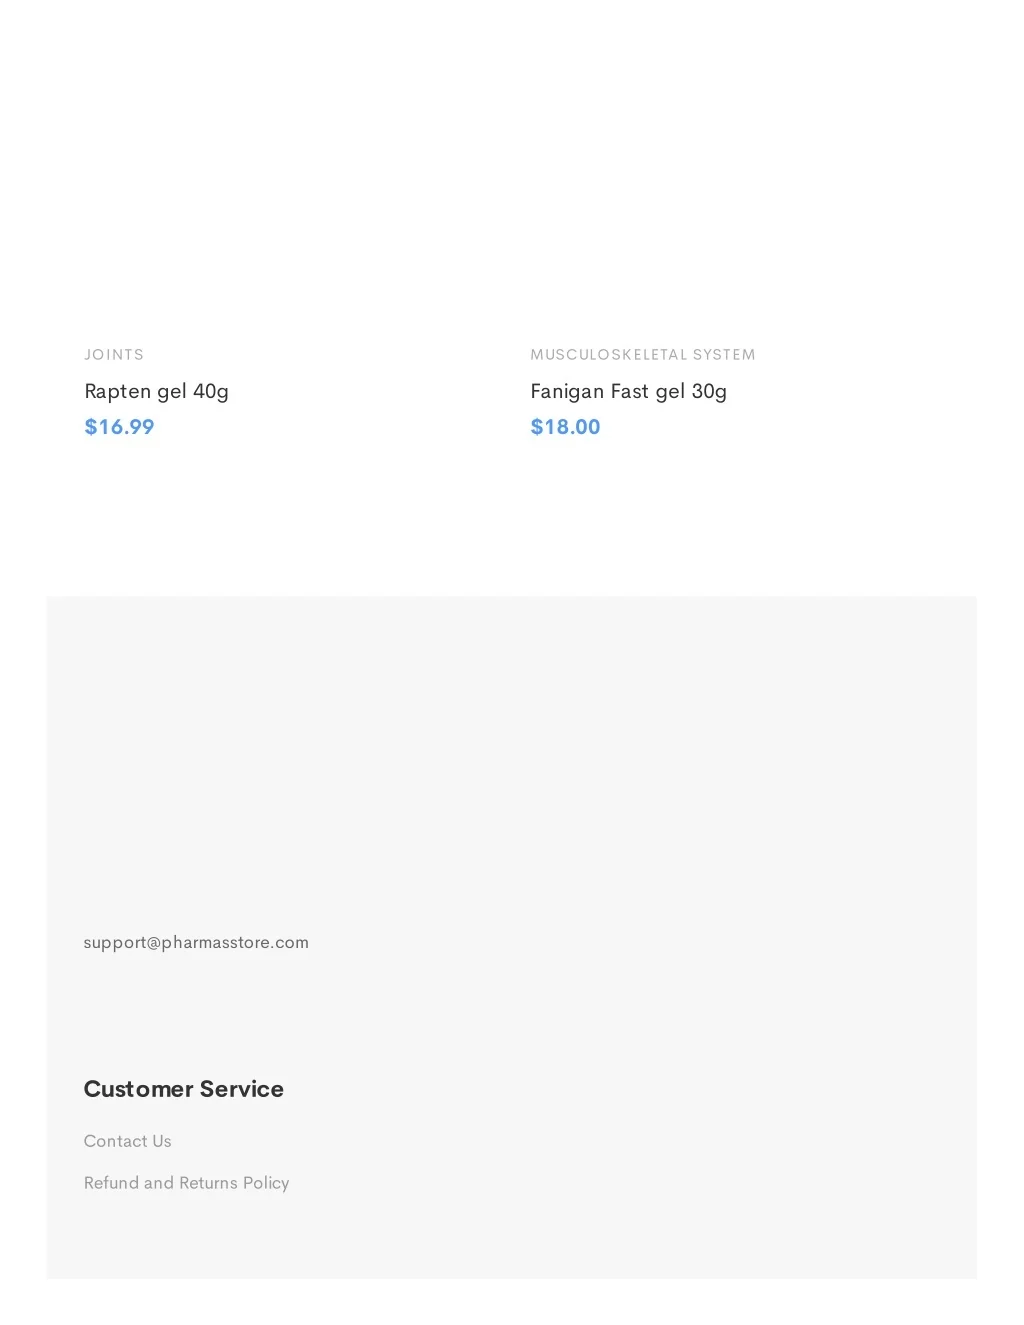Image resolution: width=1024 pixels, height=1325 pixels.
Task: Click the Customer Service footer heading
Action: (x=183, y=1089)
